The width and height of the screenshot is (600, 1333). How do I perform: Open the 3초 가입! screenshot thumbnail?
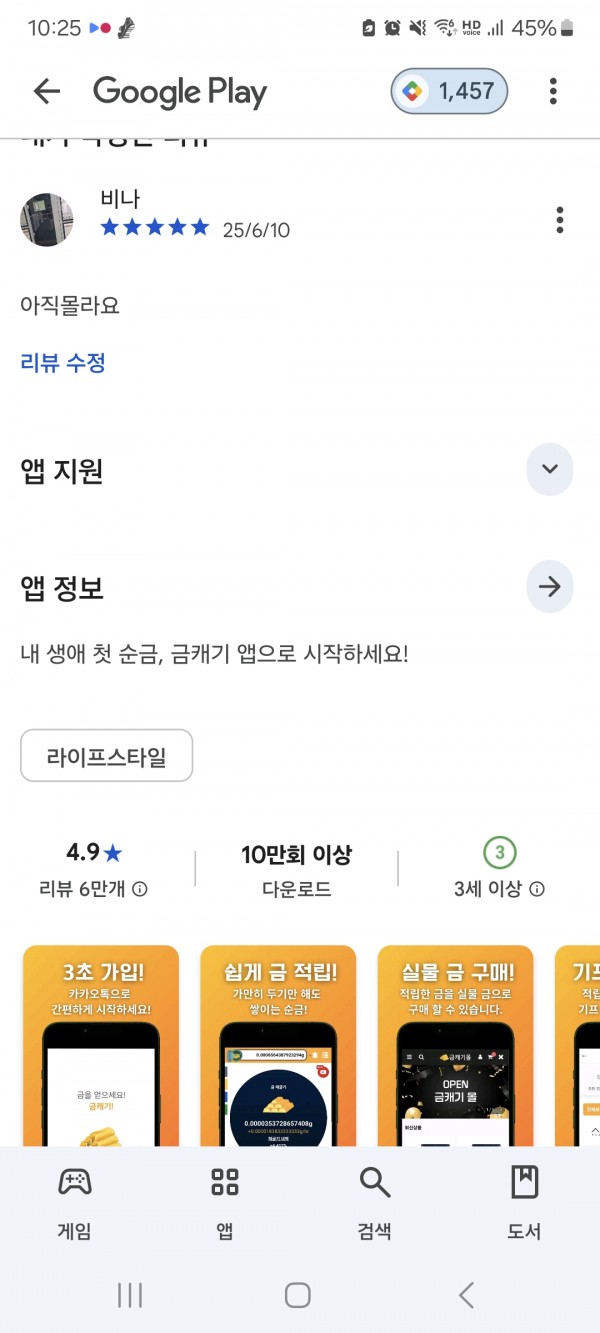[101, 1046]
